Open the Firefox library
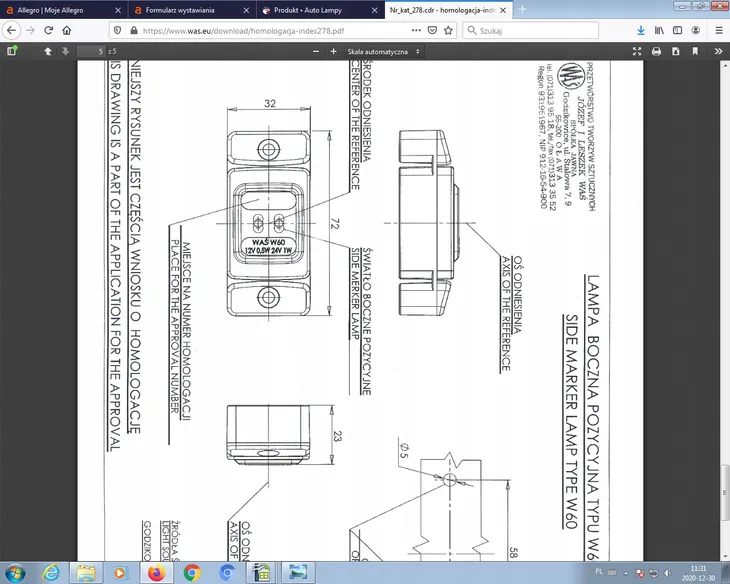 point(659,30)
